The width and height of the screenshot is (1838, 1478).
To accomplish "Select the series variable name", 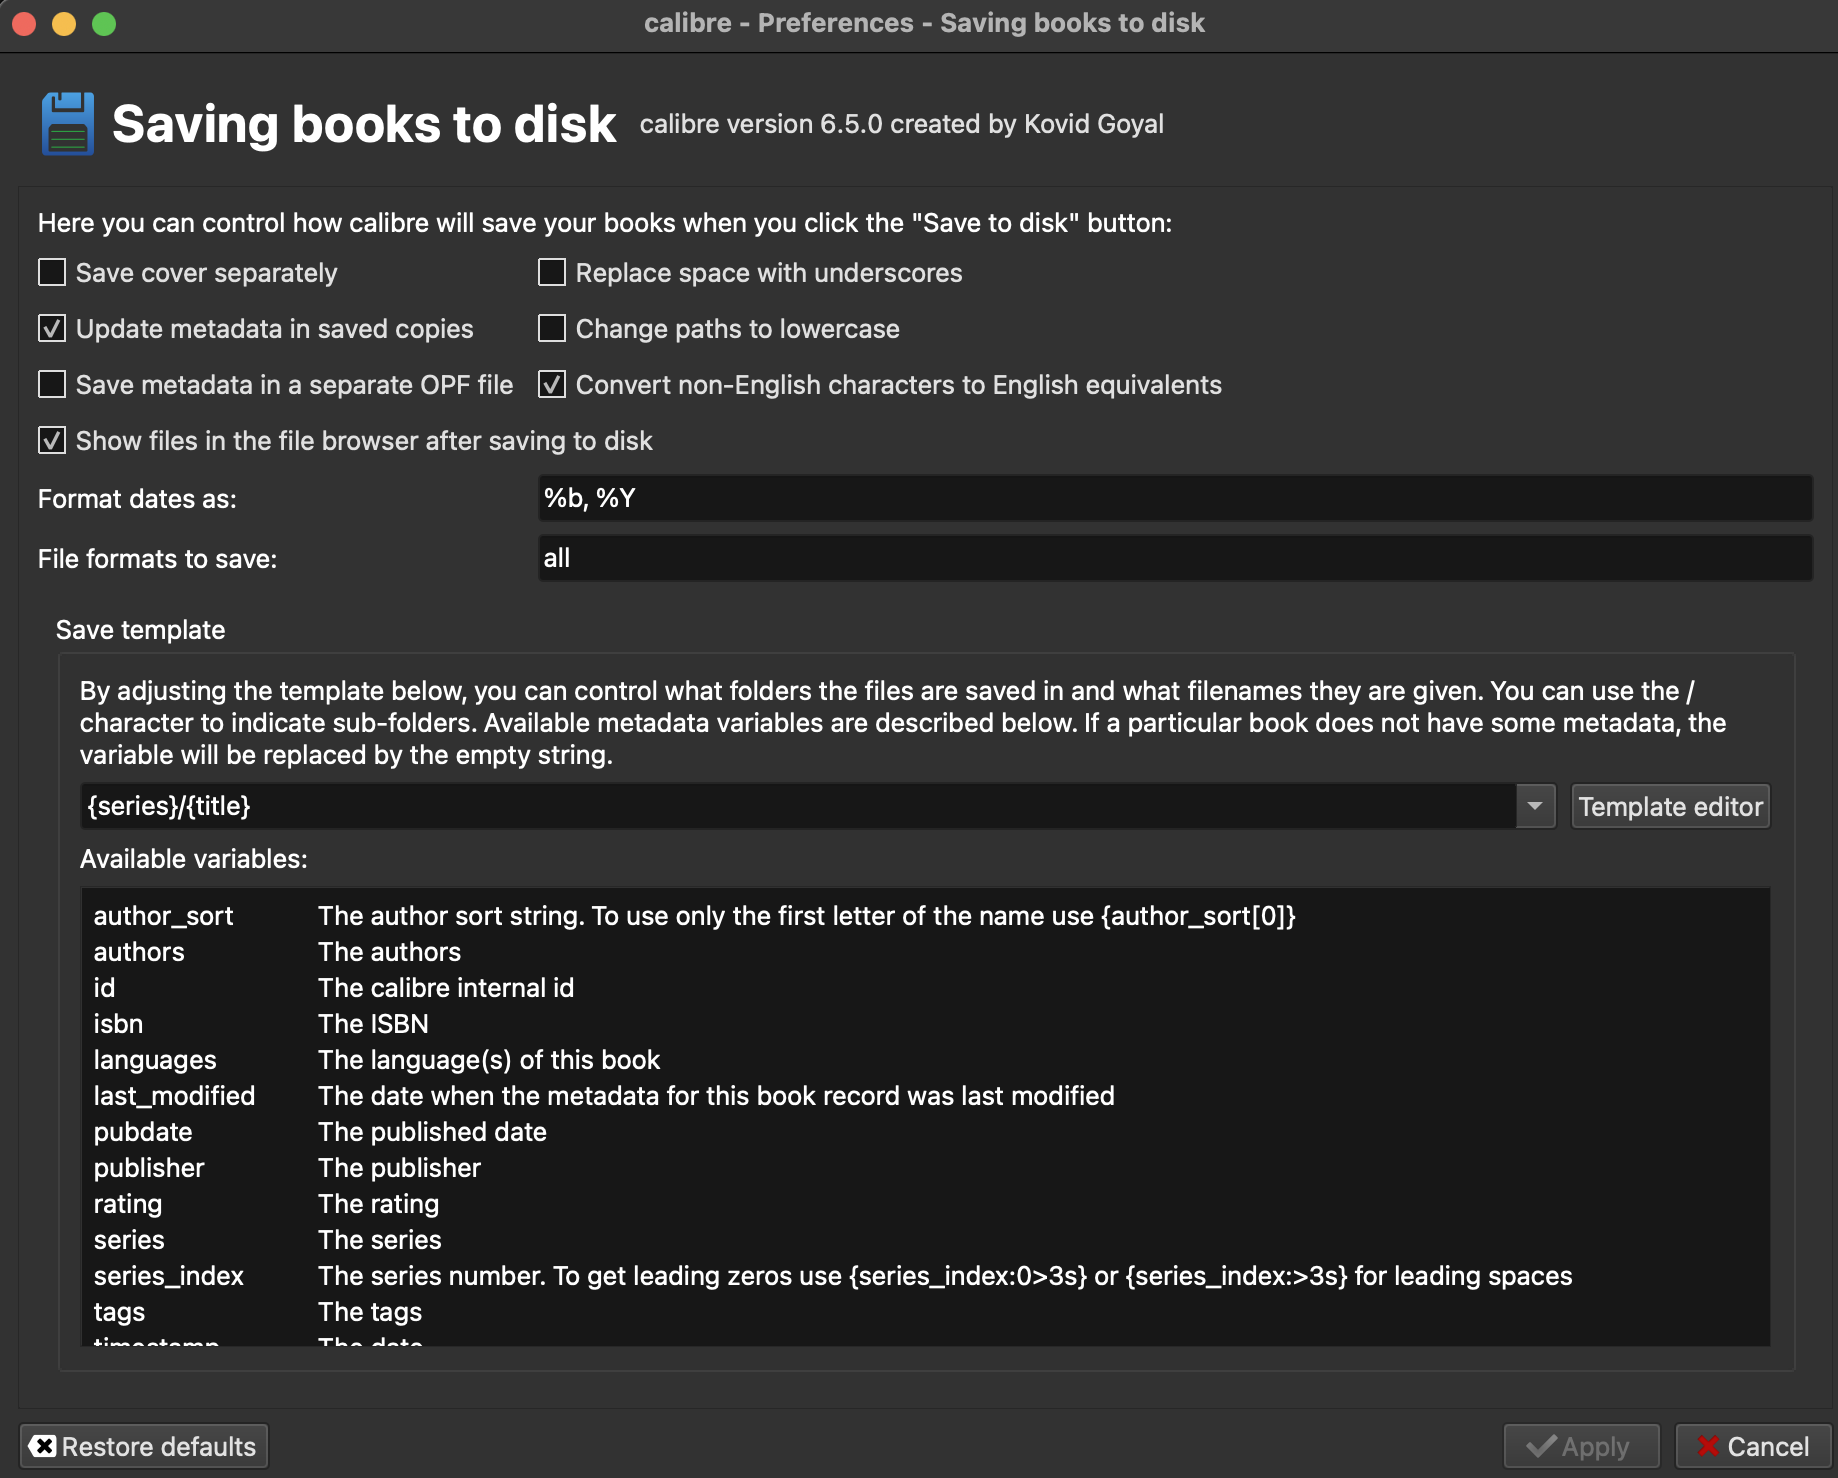I will click(x=129, y=1240).
